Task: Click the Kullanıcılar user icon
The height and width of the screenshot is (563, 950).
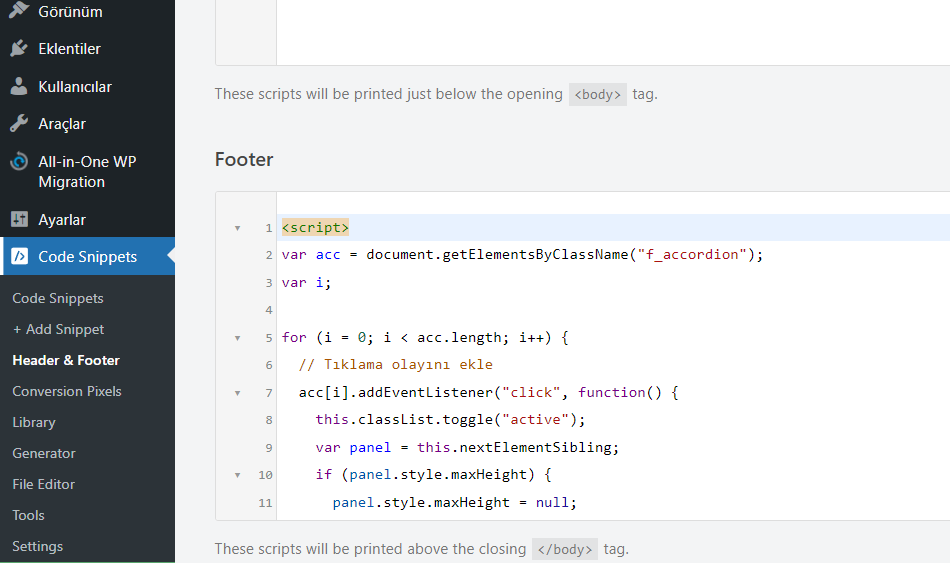Action: pyautogui.click(x=19, y=87)
